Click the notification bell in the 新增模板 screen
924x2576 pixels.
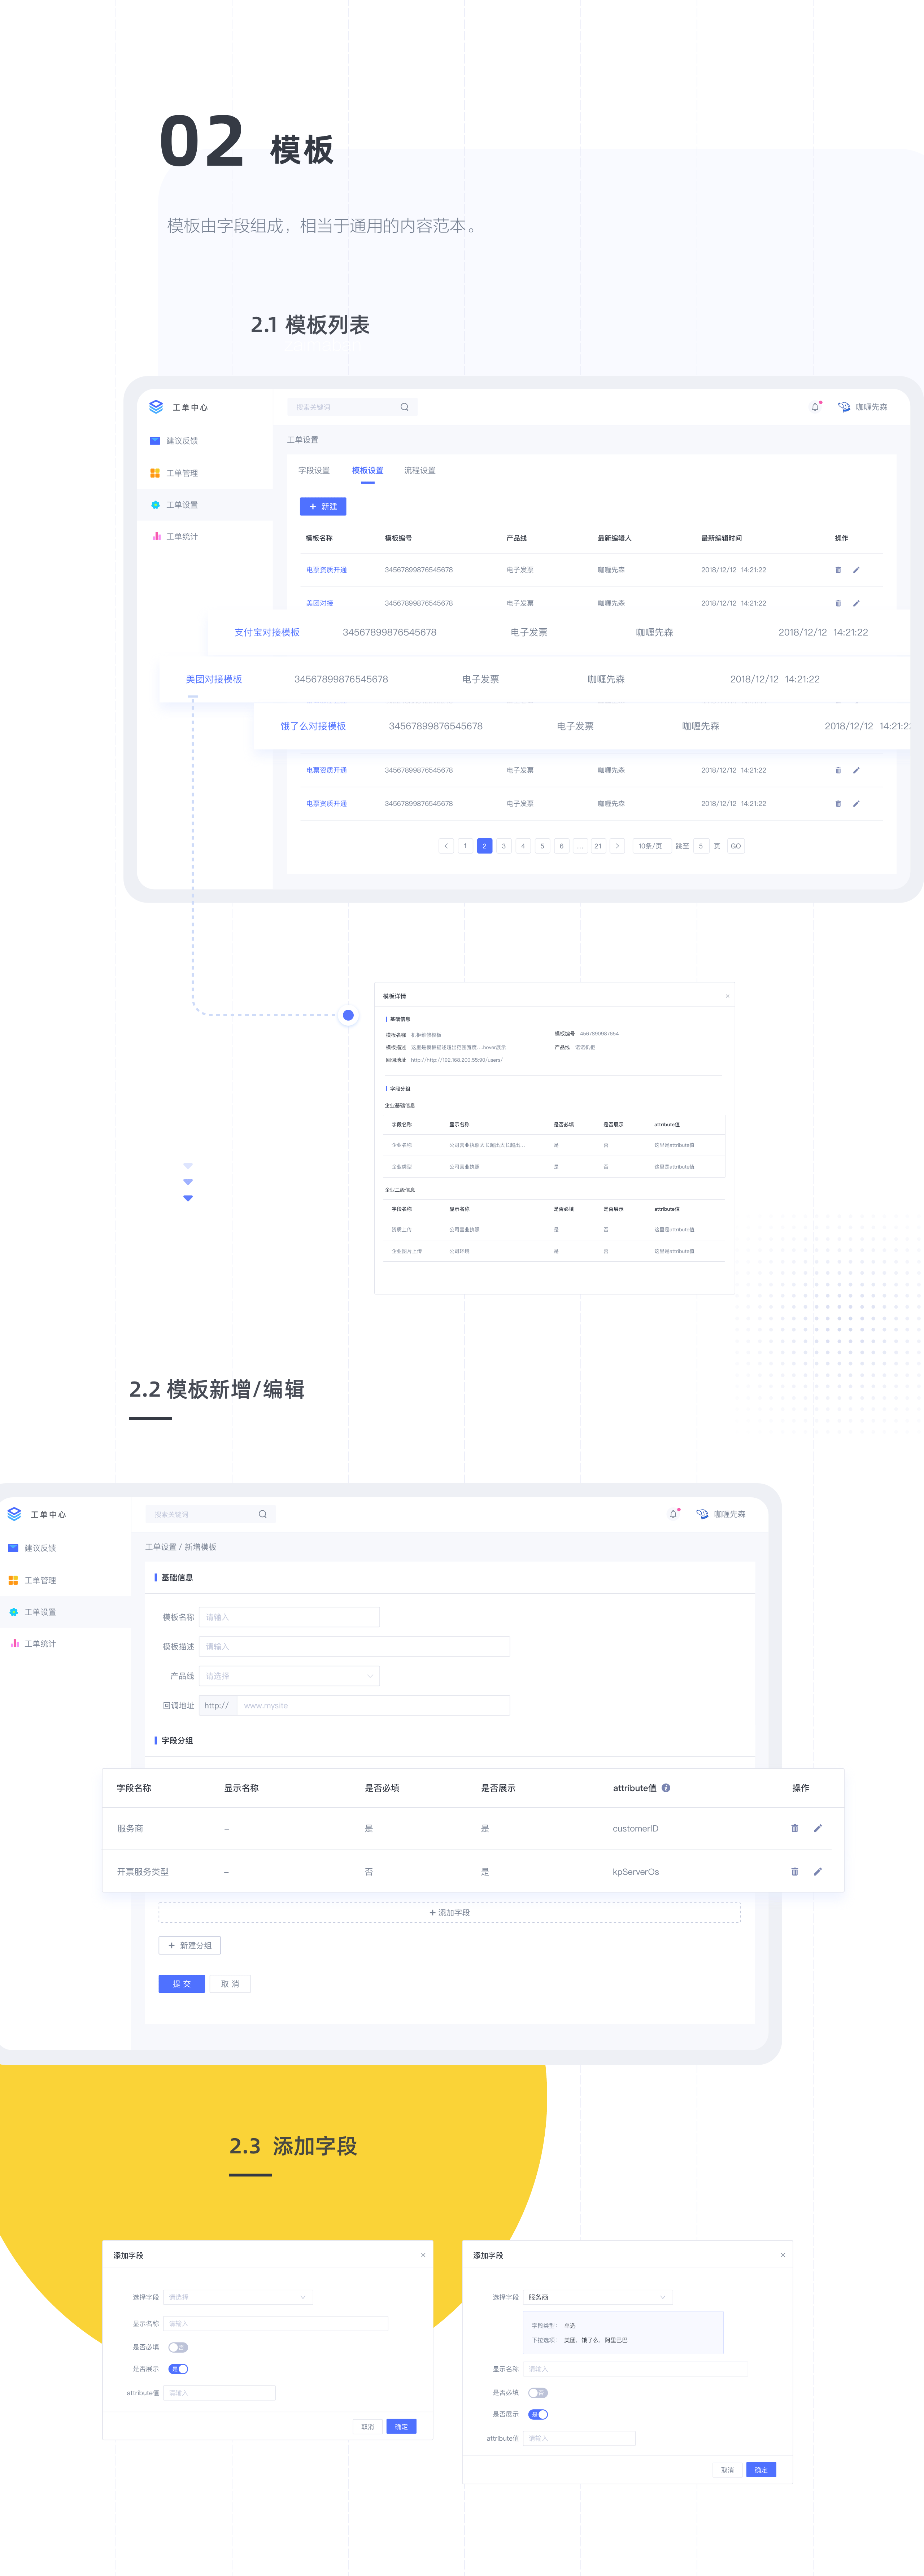click(673, 1514)
